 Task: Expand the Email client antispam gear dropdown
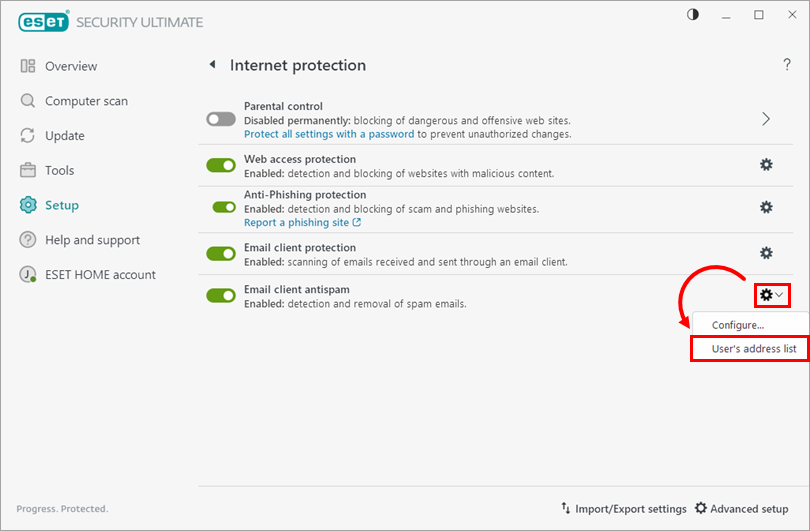point(771,295)
